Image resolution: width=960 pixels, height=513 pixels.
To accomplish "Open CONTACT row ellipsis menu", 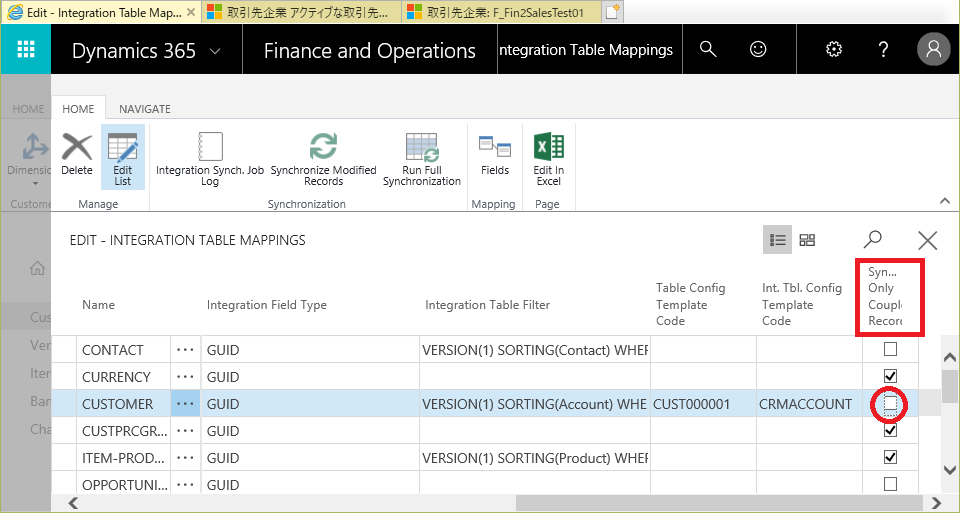I will [x=185, y=350].
